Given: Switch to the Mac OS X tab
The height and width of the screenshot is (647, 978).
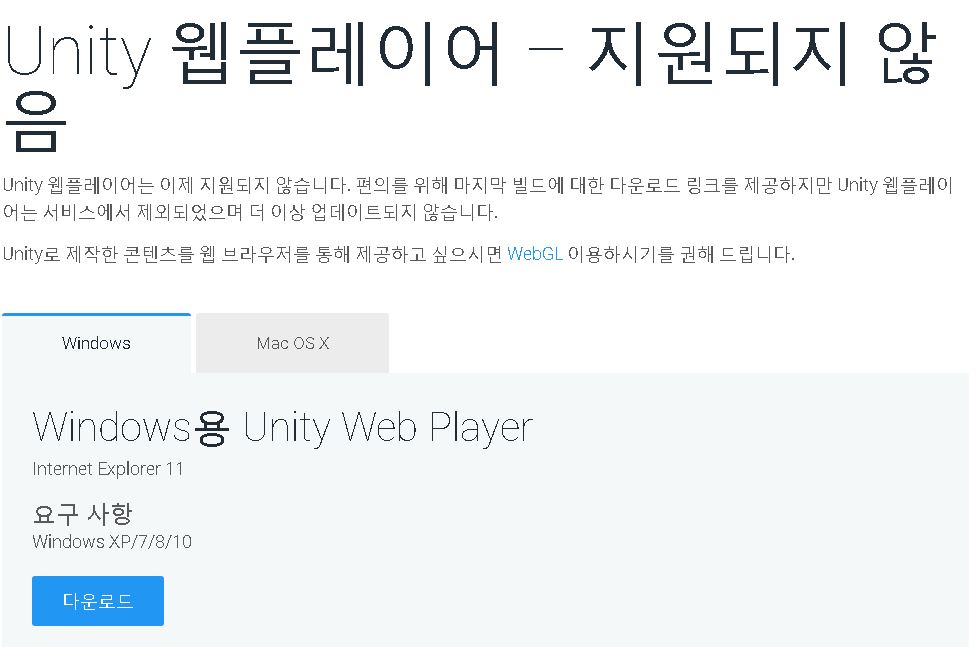Looking at the screenshot, I should [293, 343].
